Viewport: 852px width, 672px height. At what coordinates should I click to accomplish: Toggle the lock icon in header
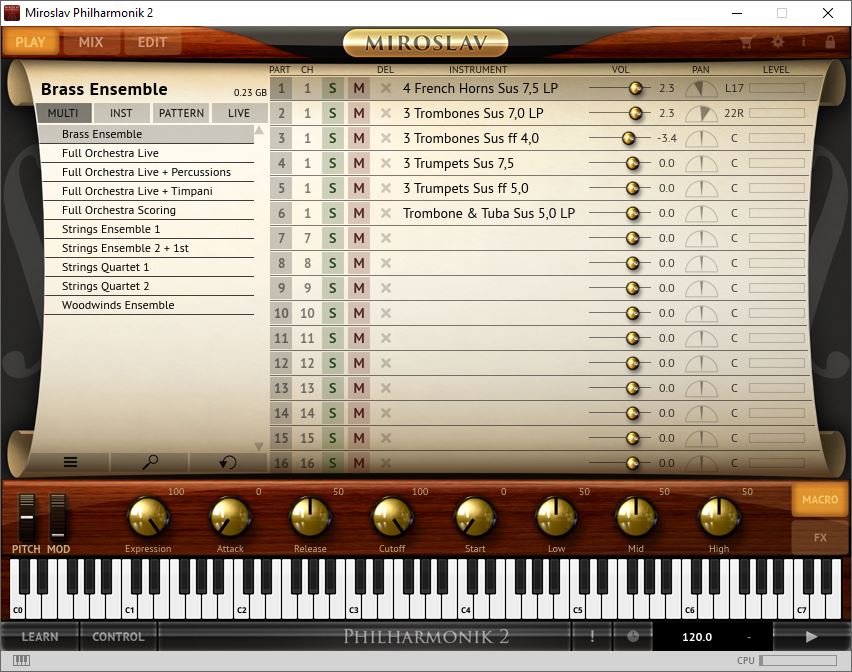coord(830,42)
